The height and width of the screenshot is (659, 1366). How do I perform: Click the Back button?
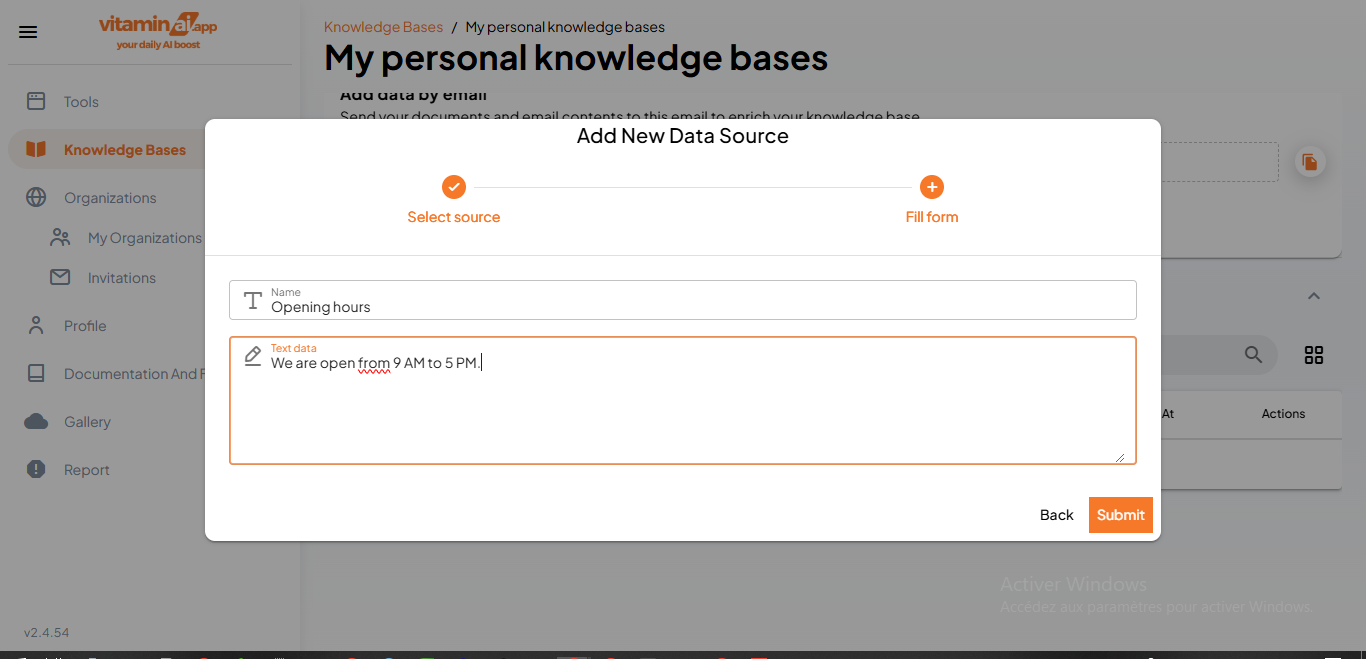[1056, 514]
